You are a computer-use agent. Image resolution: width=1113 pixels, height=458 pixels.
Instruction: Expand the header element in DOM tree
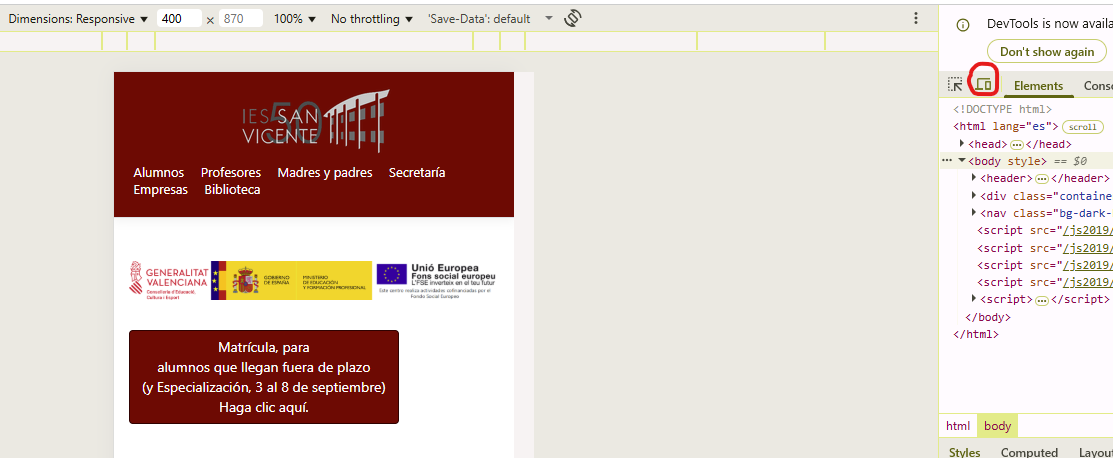pos(974,178)
